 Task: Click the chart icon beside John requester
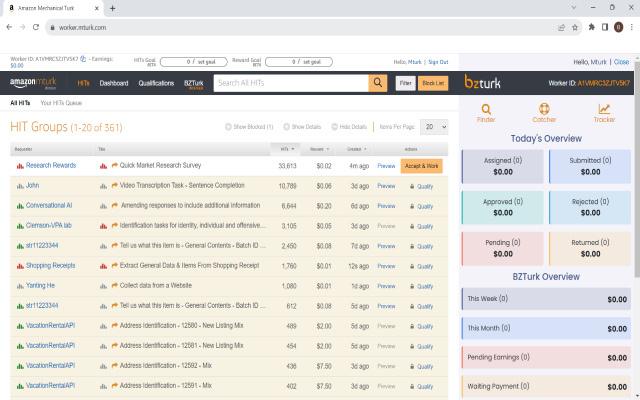pyautogui.click(x=20, y=186)
